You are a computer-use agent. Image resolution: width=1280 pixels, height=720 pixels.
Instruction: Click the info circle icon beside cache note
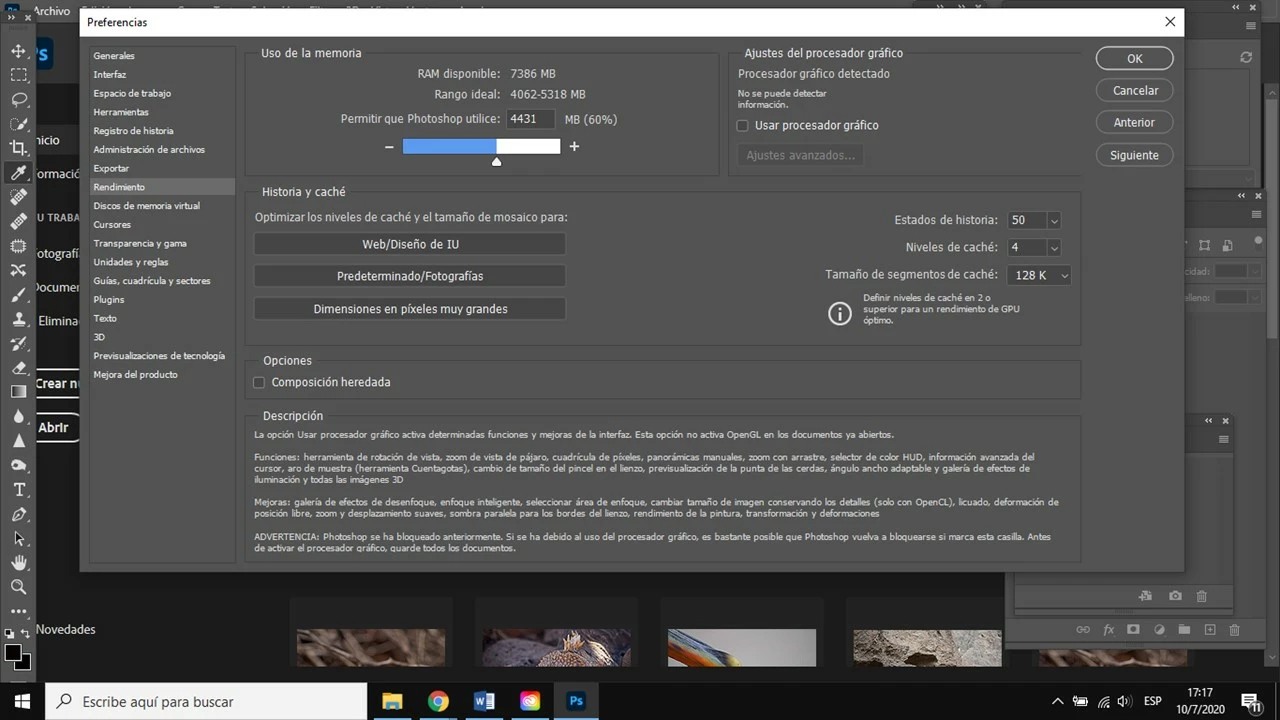[840, 313]
